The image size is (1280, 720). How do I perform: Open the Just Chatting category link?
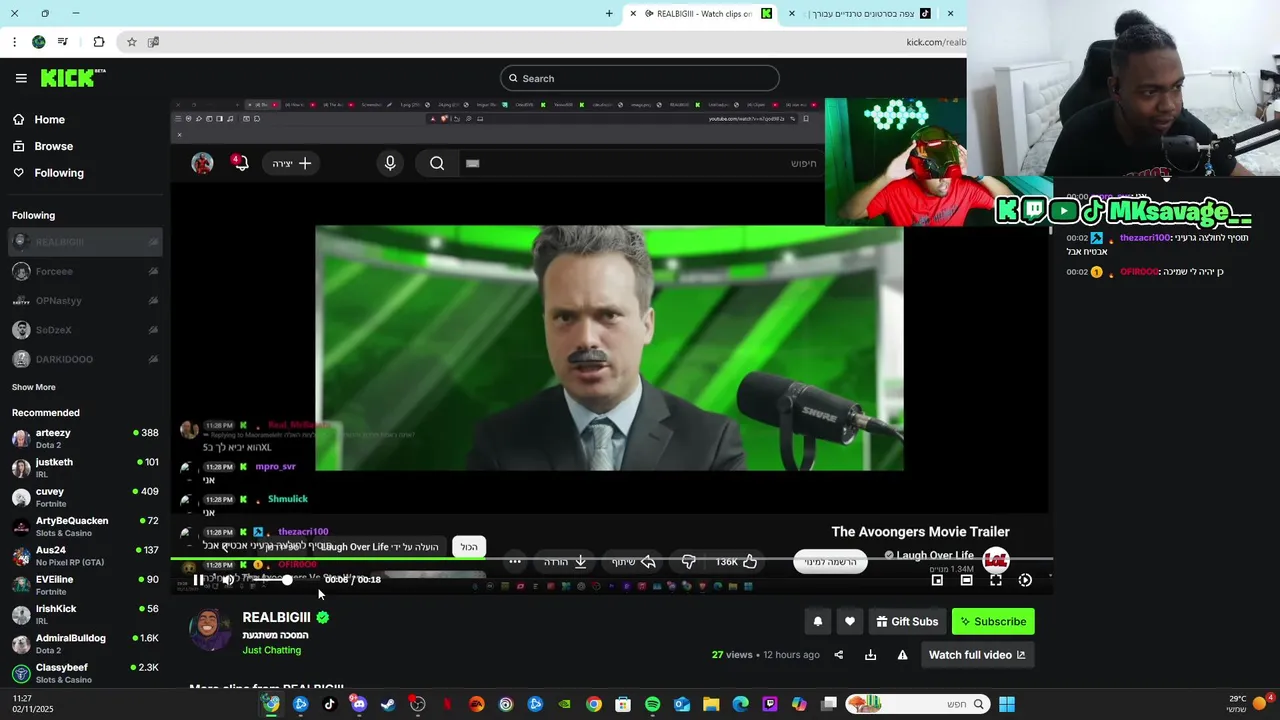pos(271,650)
